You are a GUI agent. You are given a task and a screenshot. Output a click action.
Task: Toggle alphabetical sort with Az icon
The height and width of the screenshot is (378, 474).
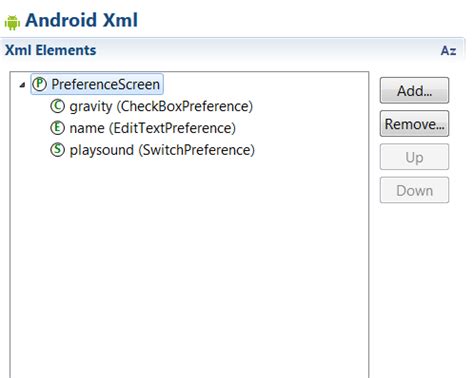pyautogui.click(x=448, y=51)
